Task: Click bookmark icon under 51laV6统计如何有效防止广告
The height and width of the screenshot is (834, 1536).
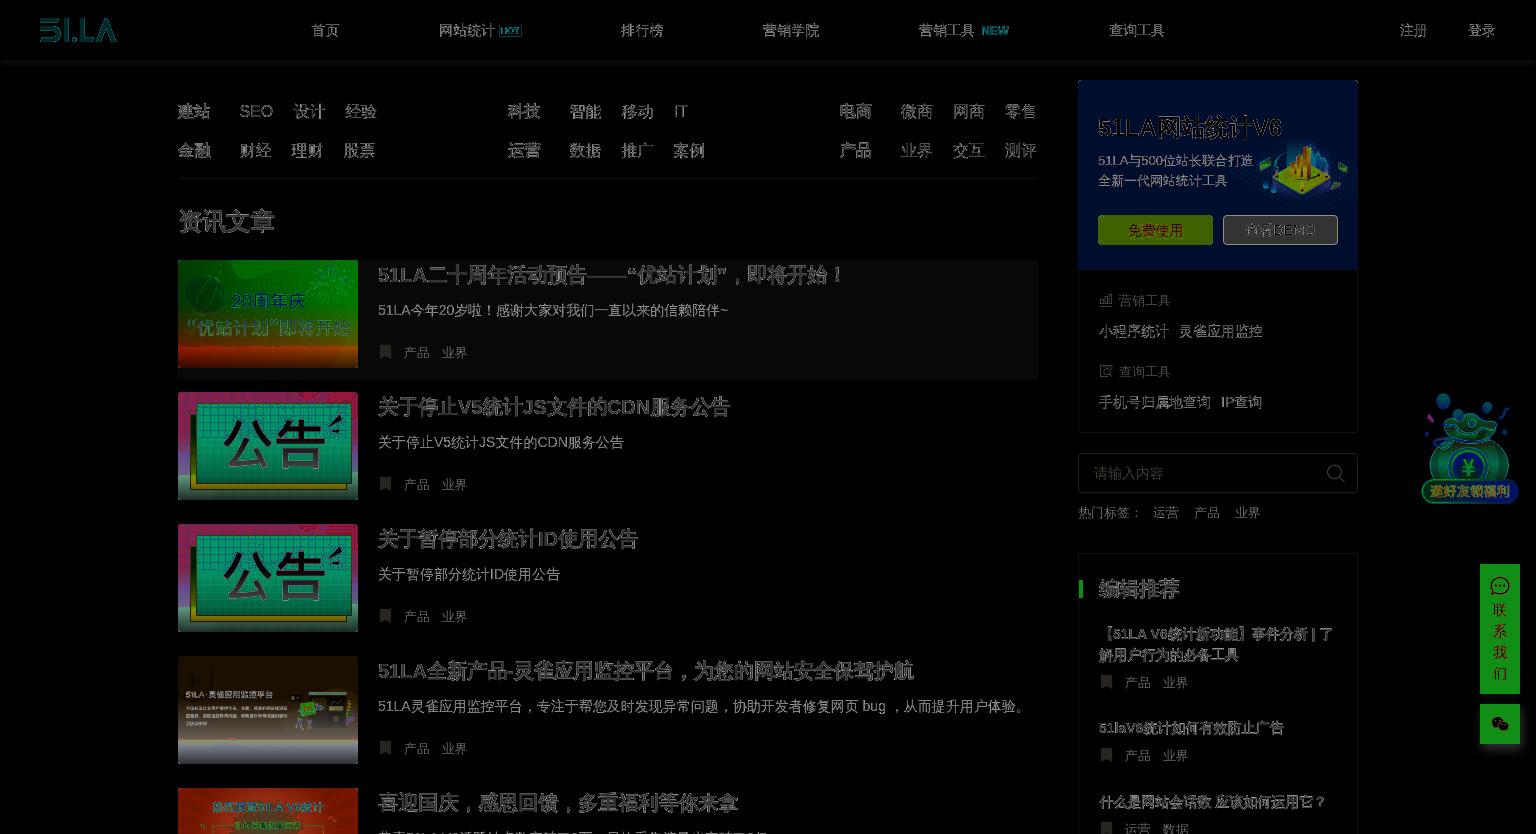Action: [x=1106, y=755]
